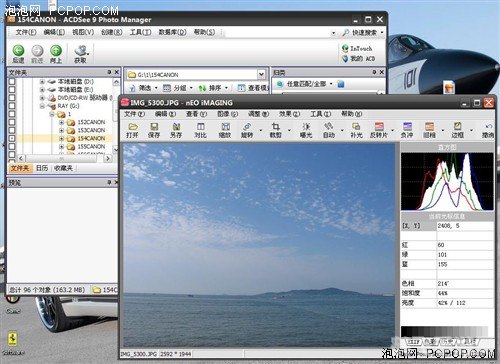This screenshot has height=364, width=500.
Task: Open ACDSee's 视图(V) menu
Action: coord(83,32)
